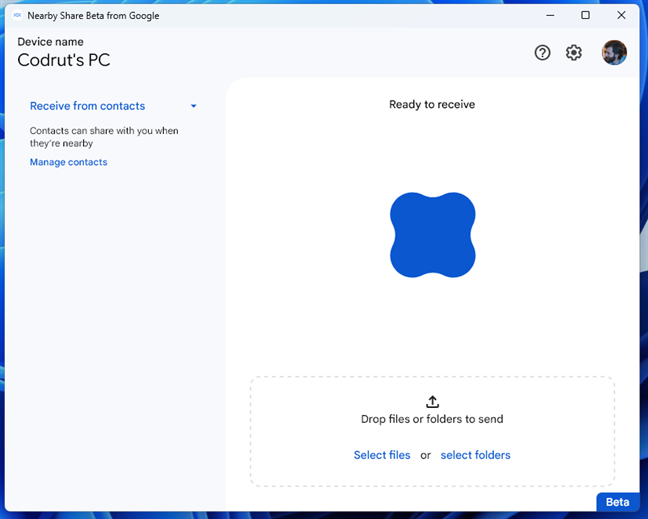Click select folders link

click(x=475, y=455)
